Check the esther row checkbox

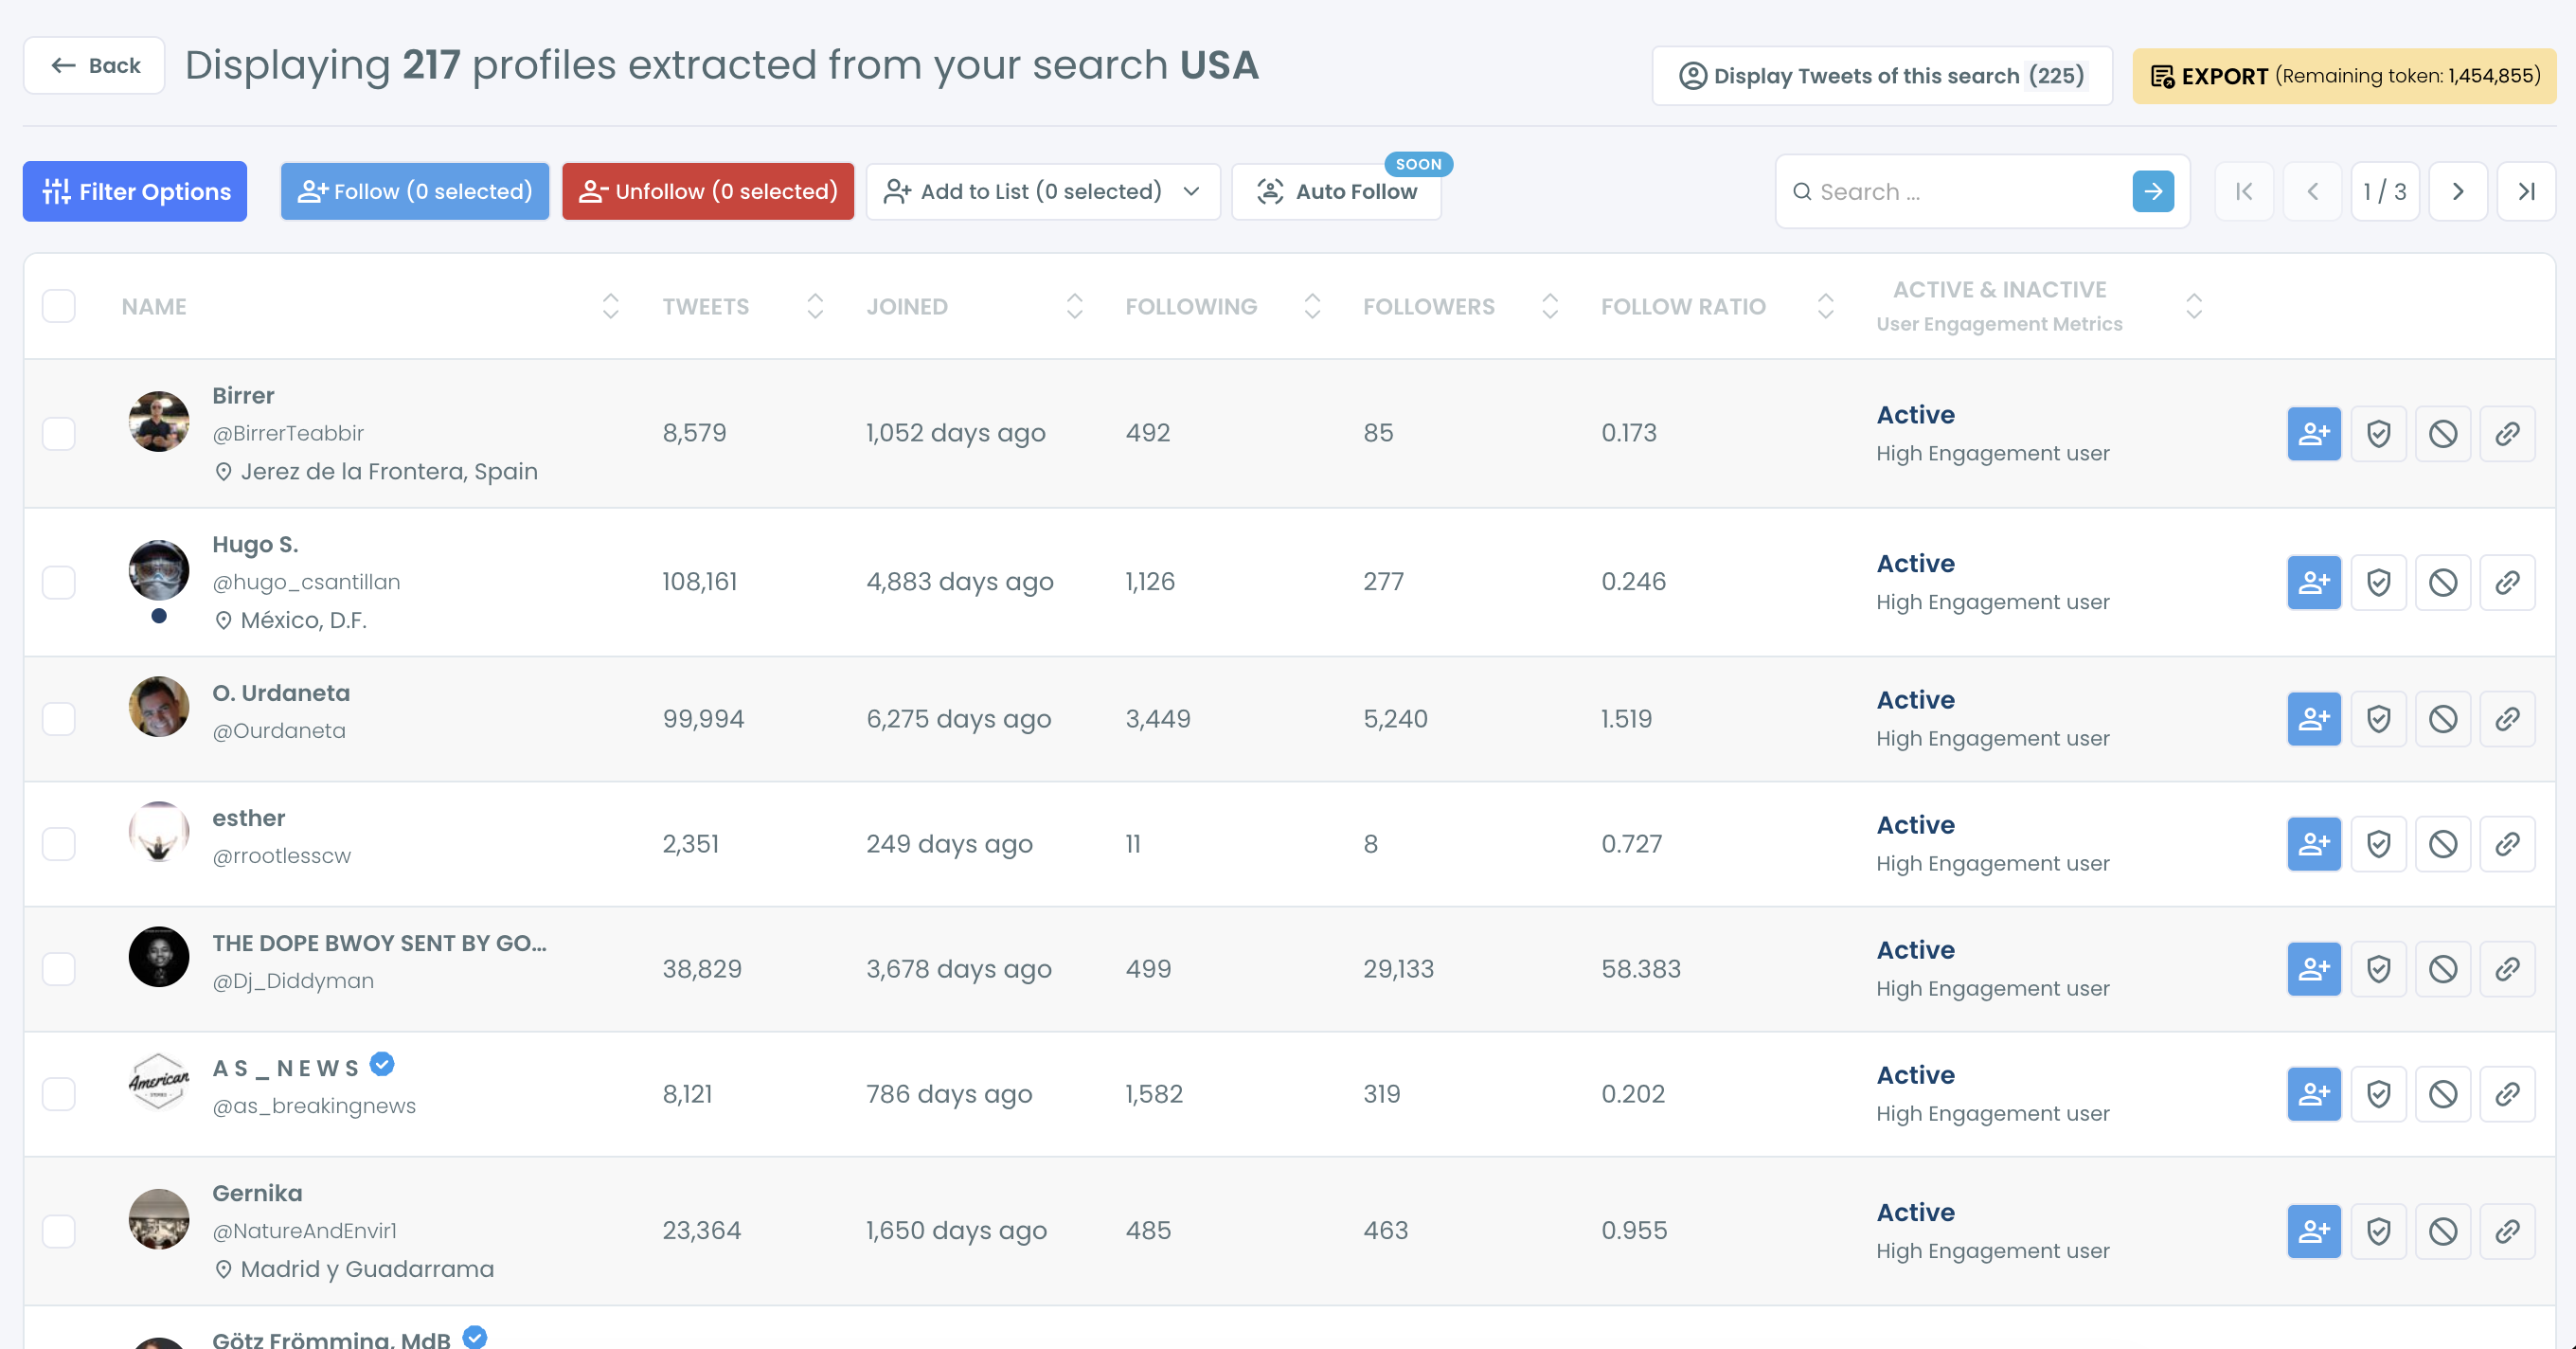point(59,843)
